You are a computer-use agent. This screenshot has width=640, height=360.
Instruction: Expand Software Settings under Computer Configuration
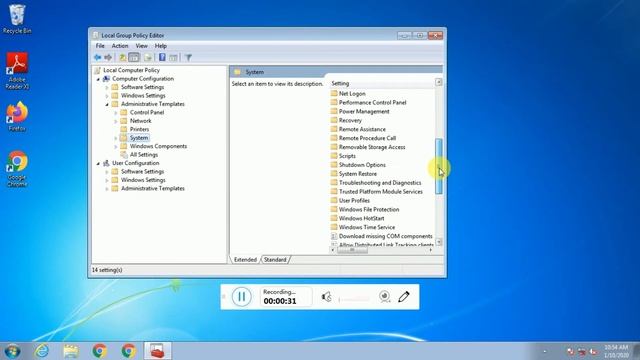tap(107, 87)
